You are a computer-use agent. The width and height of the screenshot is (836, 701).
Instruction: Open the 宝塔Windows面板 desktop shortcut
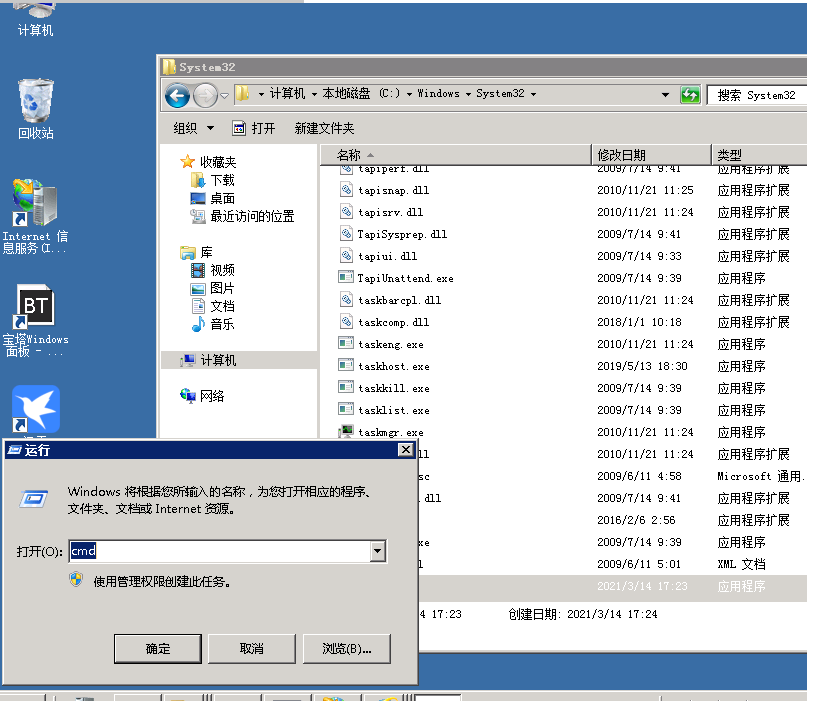point(35,305)
